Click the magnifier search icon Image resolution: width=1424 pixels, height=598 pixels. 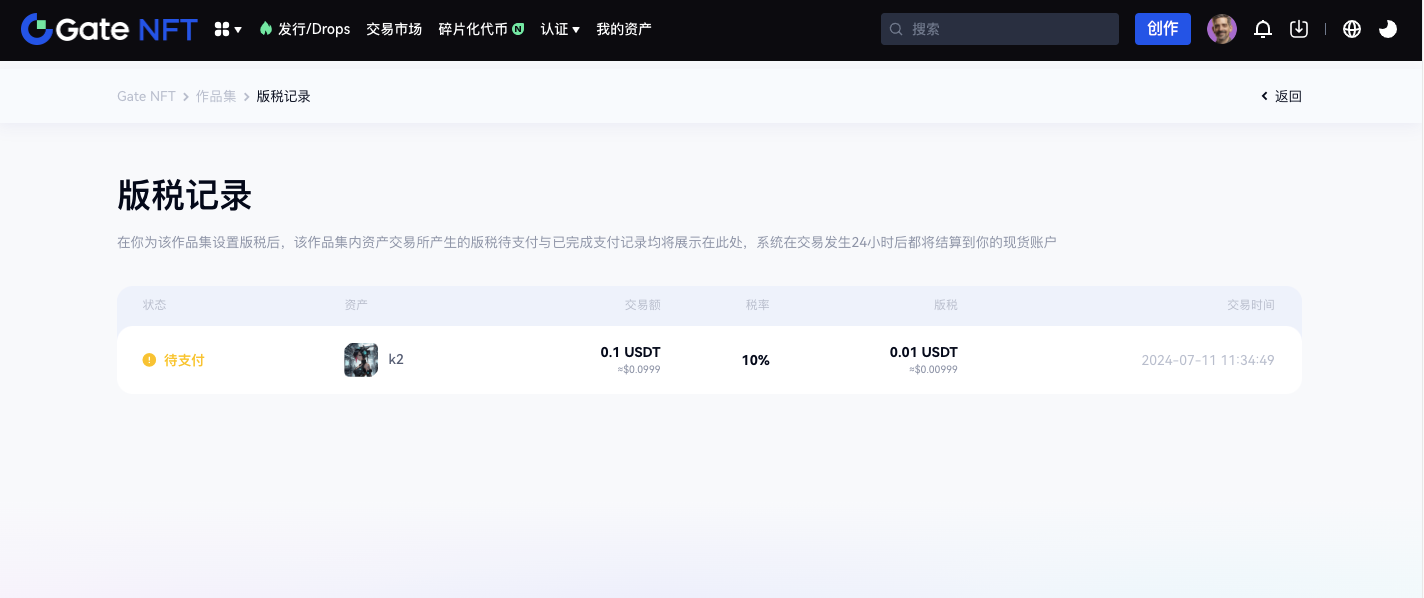[x=896, y=29]
